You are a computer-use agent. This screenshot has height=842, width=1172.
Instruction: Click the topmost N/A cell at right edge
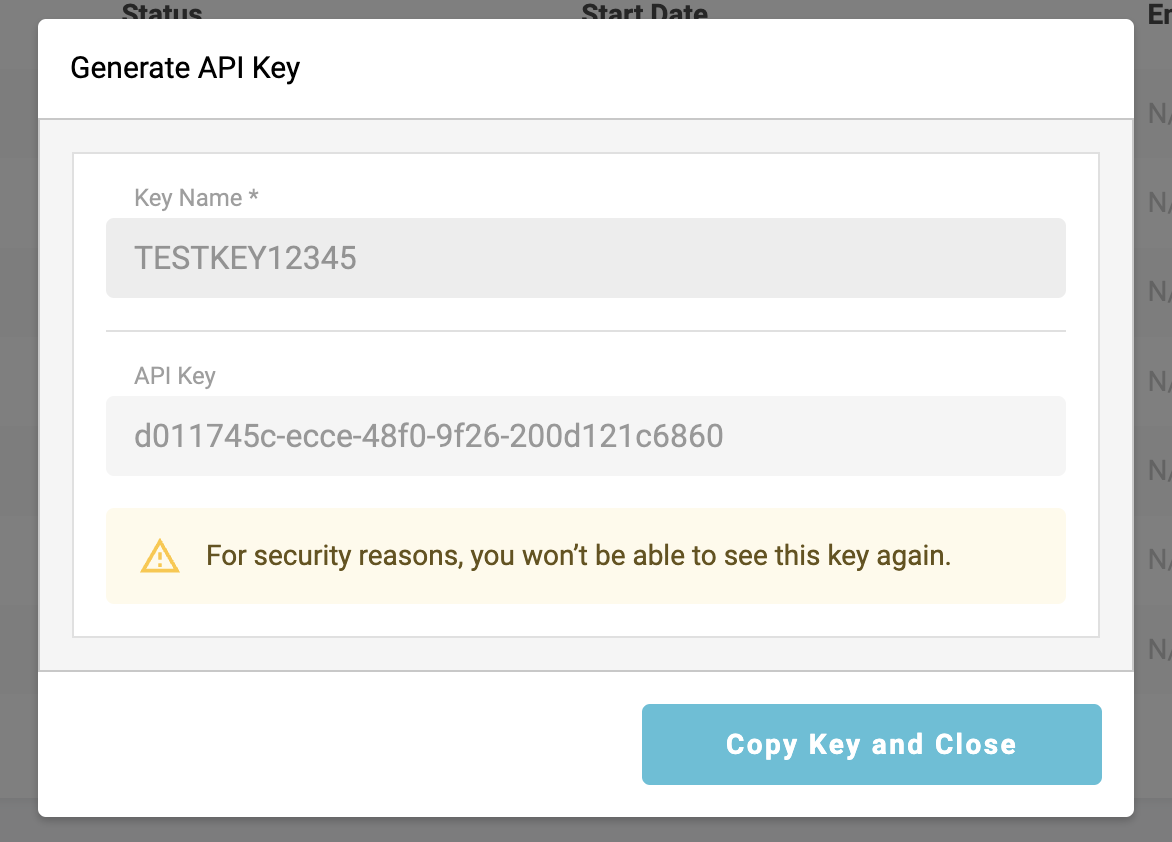[1159, 115]
